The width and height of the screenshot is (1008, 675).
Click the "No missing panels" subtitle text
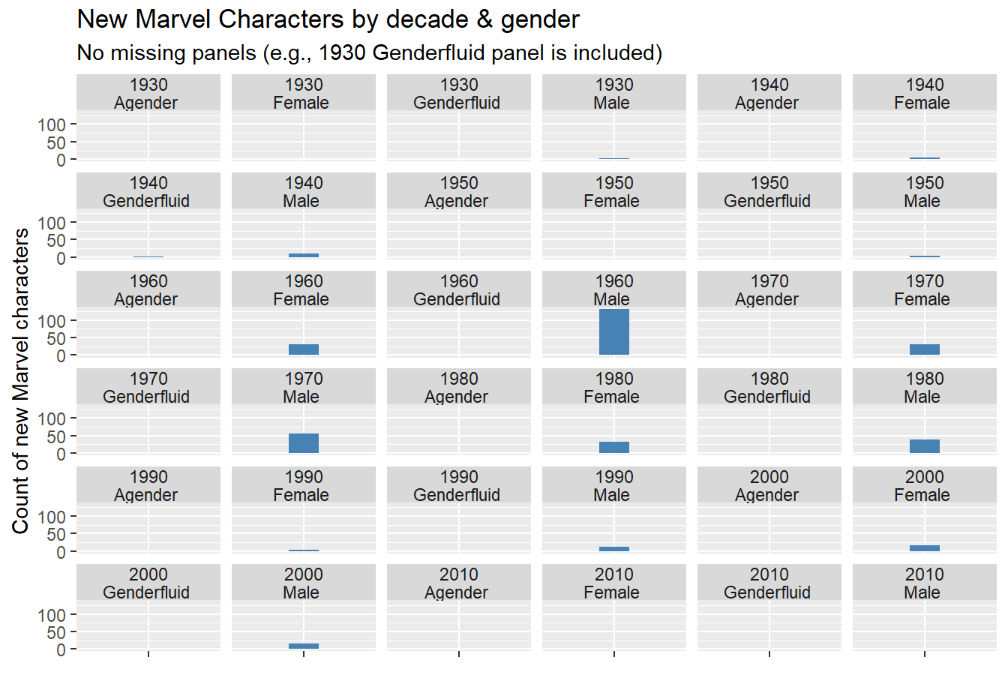(369, 52)
